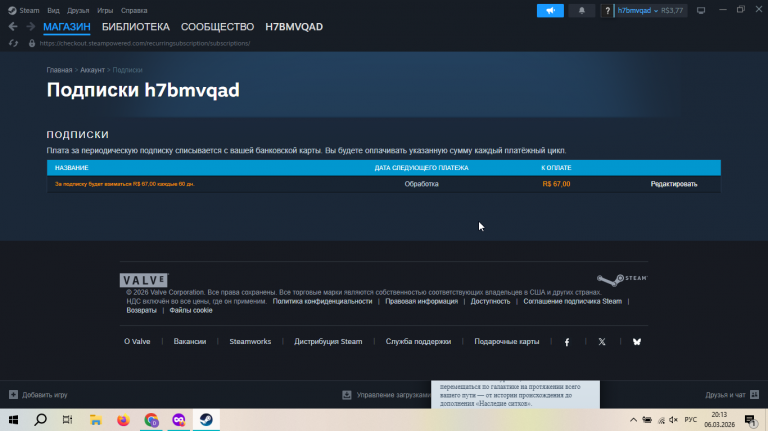Image resolution: width=768 pixels, height=431 pixels.
Task: Click the Аккаунт breadcrumb link
Action: 93,70
